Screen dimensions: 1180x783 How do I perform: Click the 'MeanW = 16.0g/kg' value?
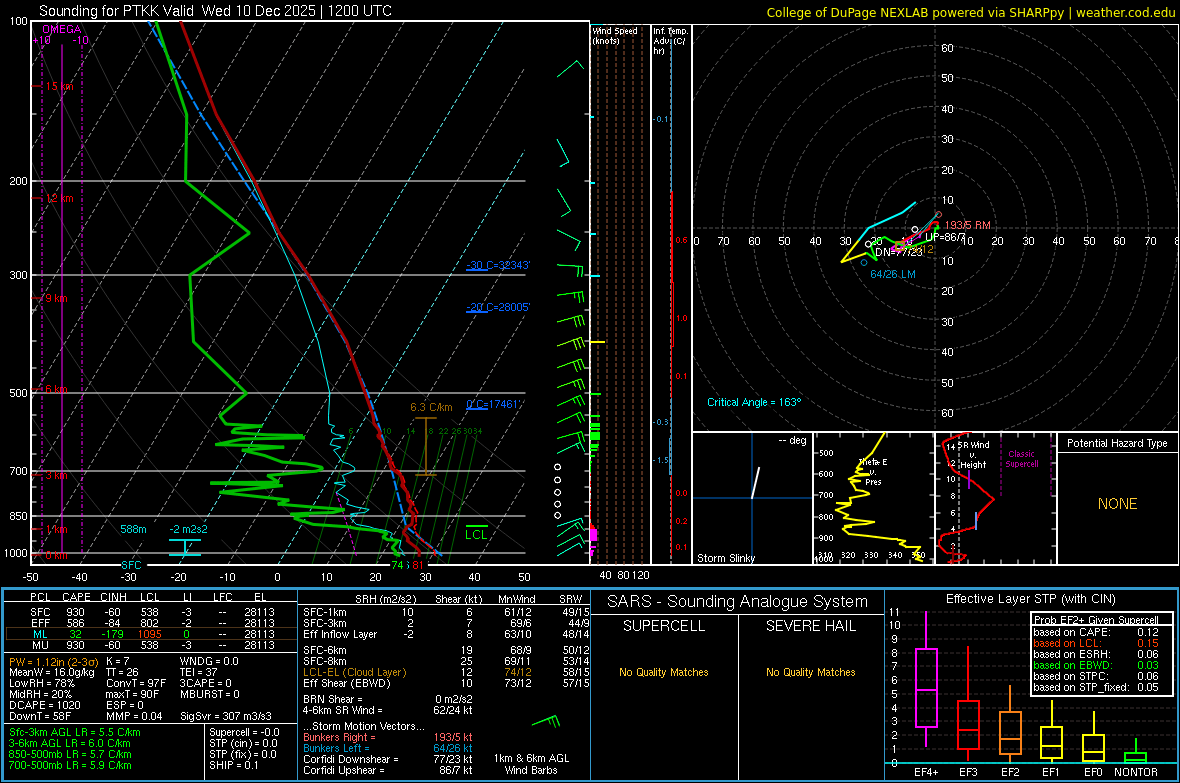[x=52, y=672]
